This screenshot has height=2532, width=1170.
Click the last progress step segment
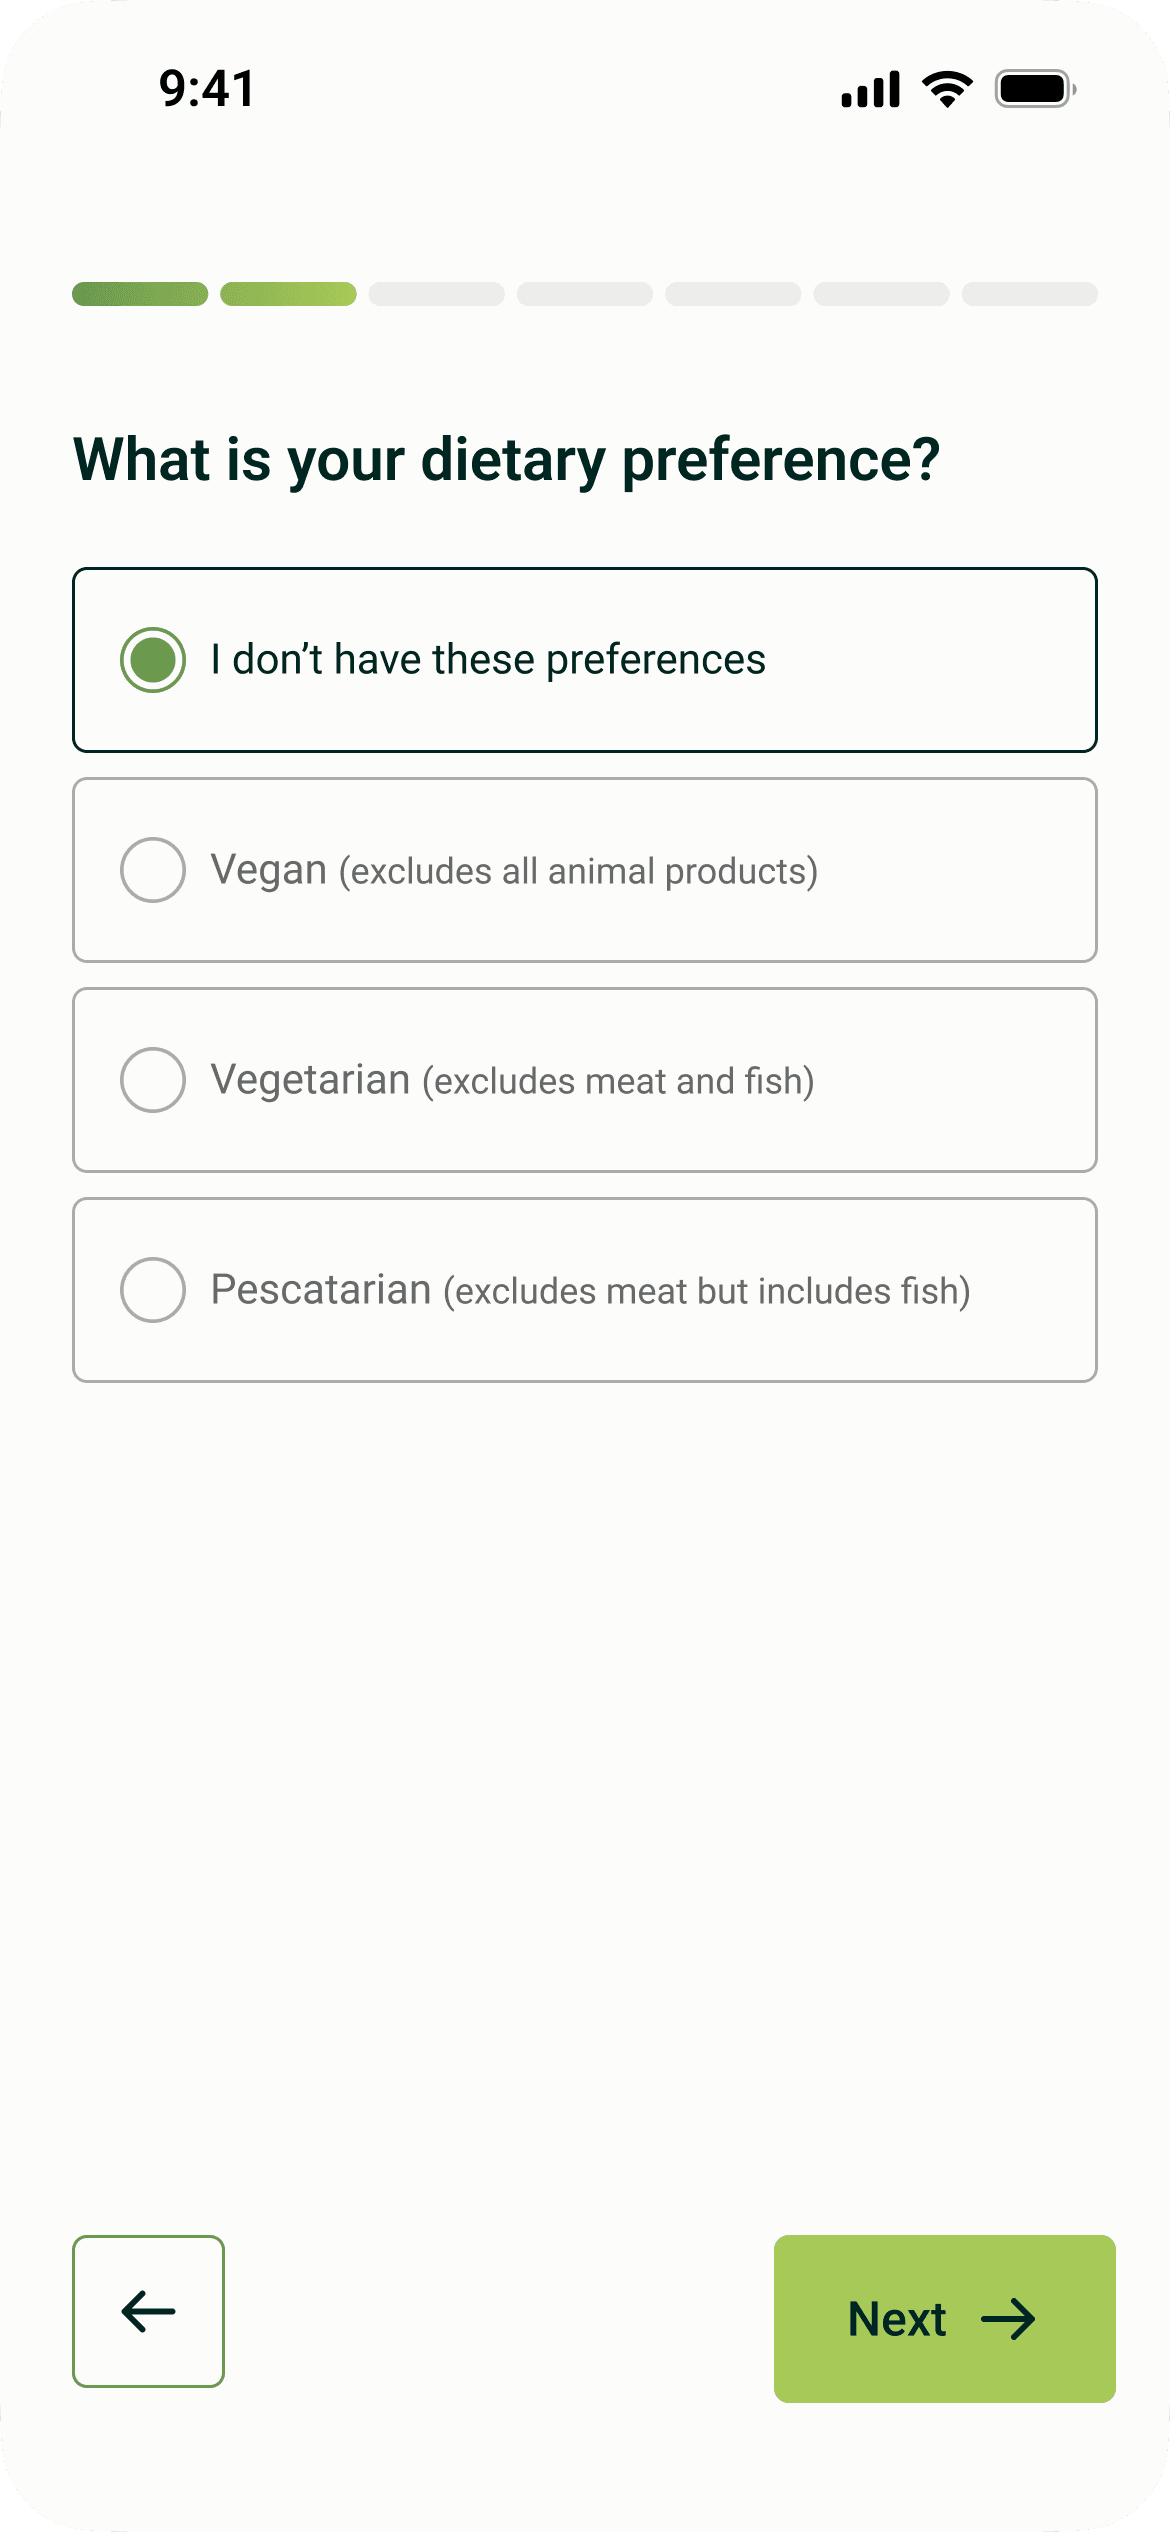click(1030, 294)
